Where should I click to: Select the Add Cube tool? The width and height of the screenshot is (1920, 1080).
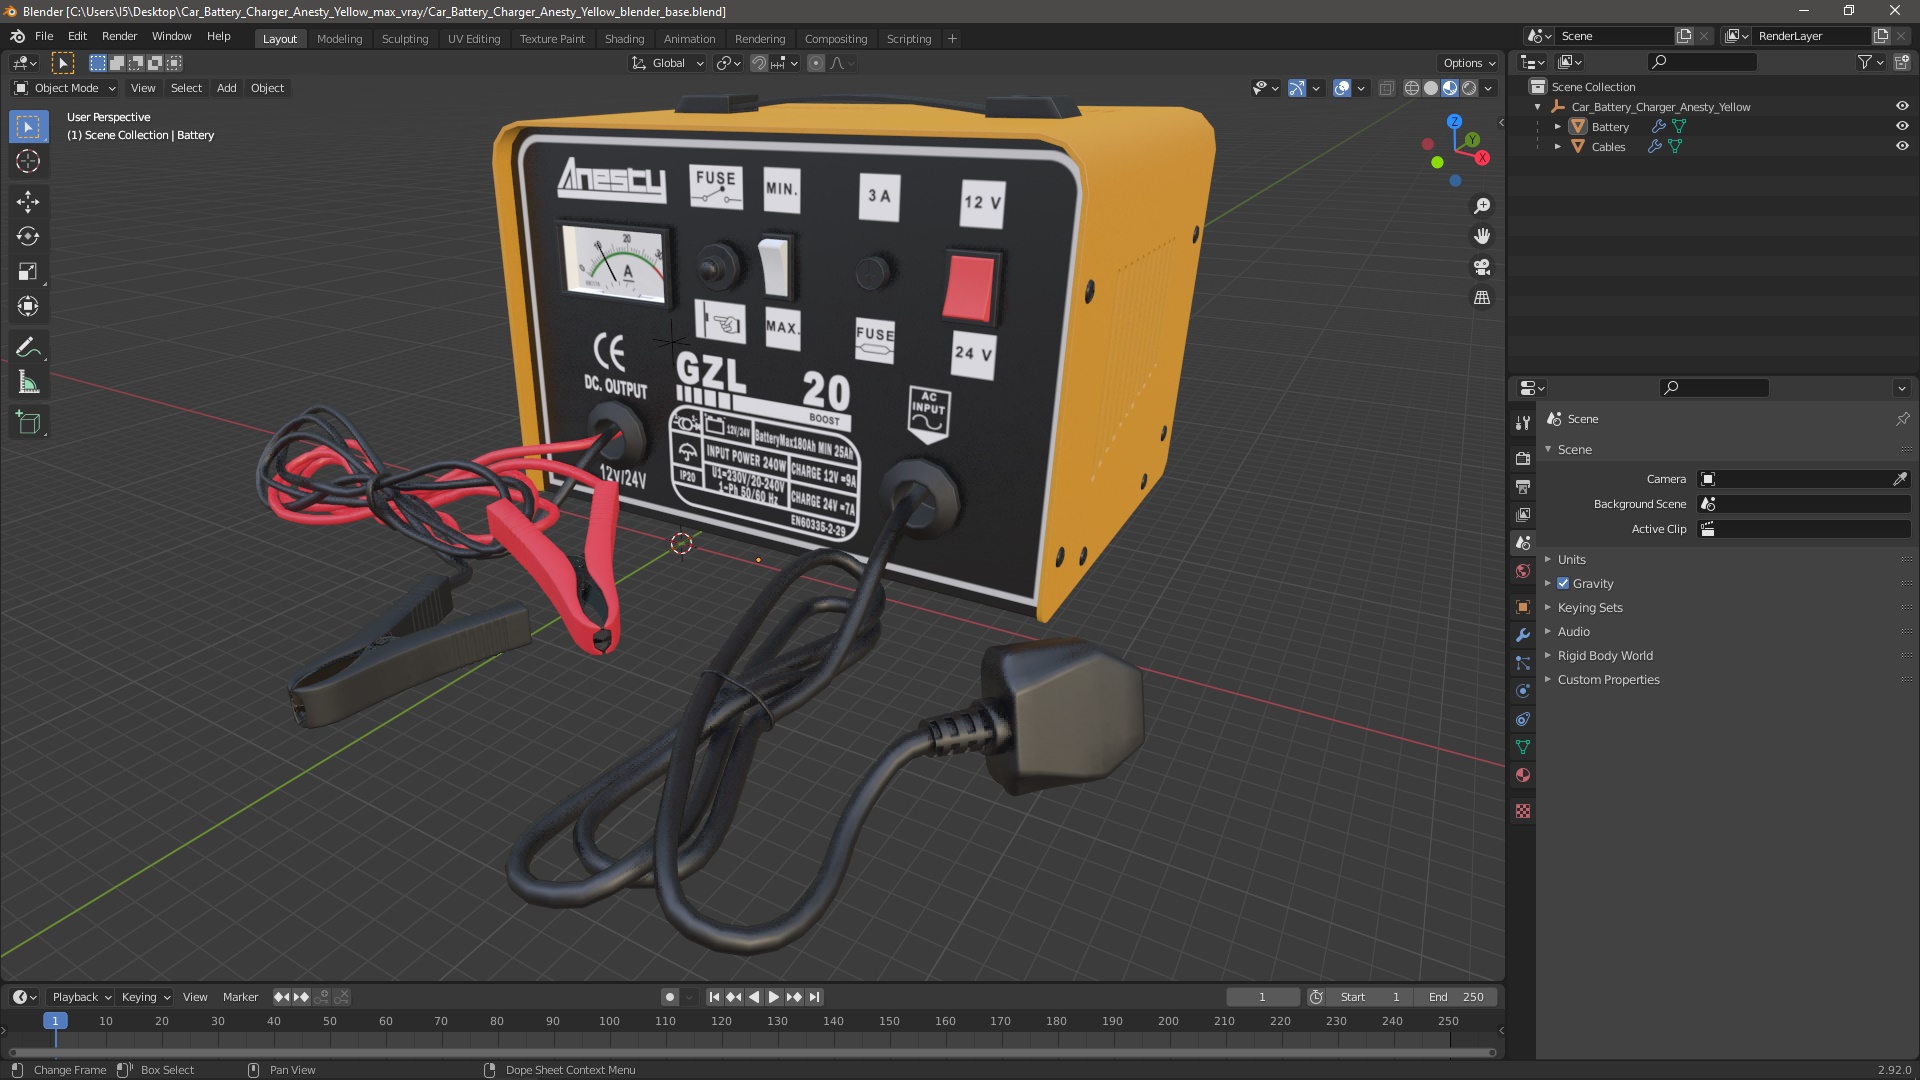(28, 423)
